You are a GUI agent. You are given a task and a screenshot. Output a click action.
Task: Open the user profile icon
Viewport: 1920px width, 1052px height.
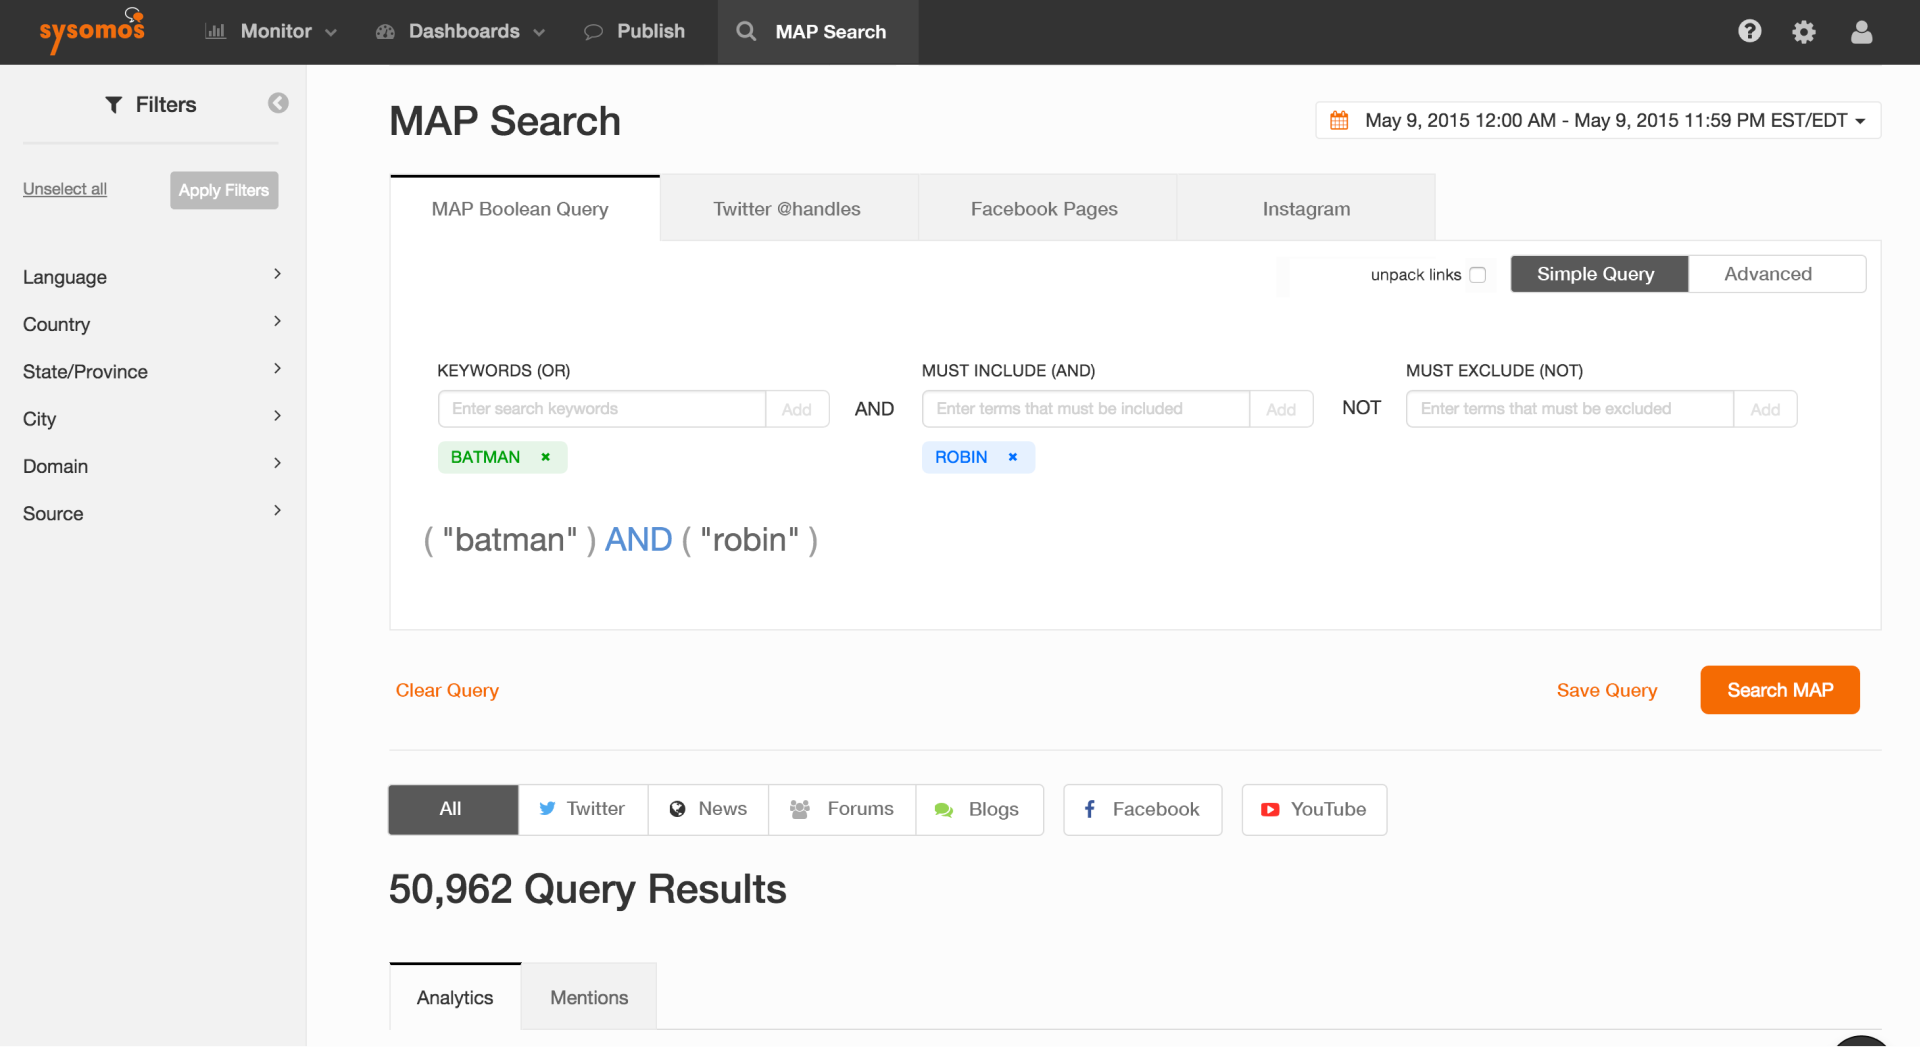pyautogui.click(x=1861, y=32)
